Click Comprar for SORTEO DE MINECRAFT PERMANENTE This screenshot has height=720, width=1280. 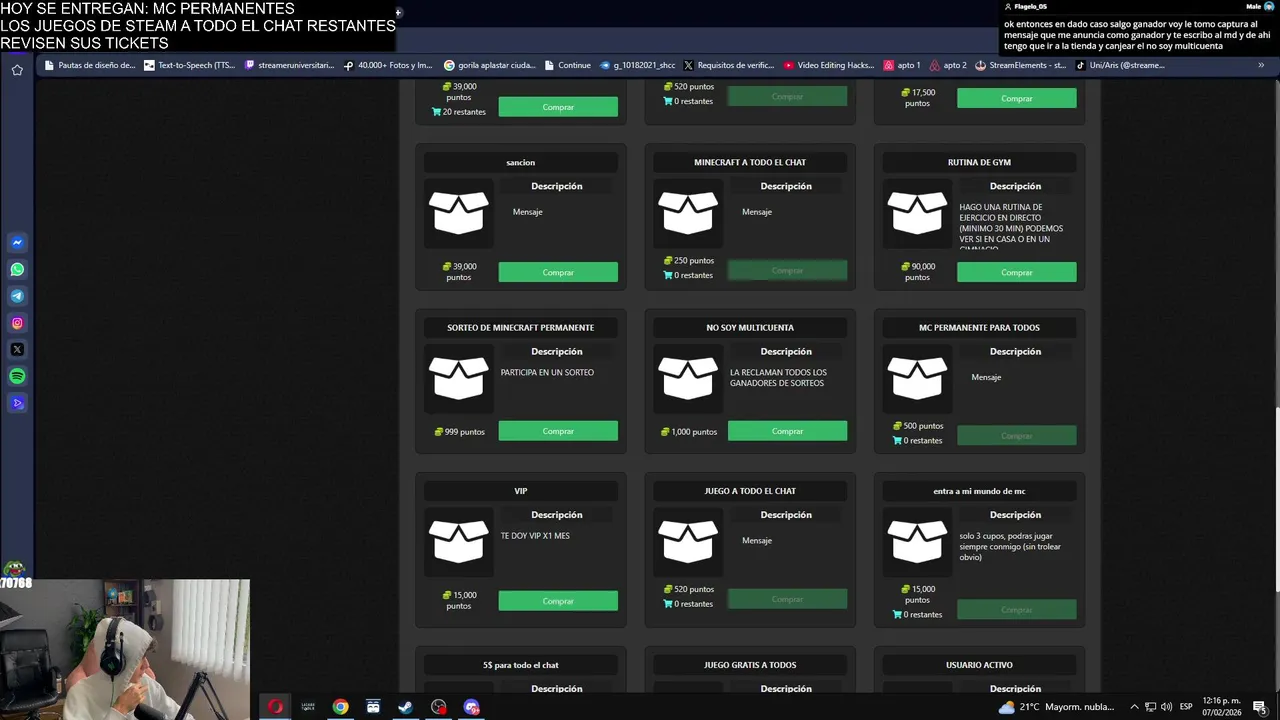[558, 431]
